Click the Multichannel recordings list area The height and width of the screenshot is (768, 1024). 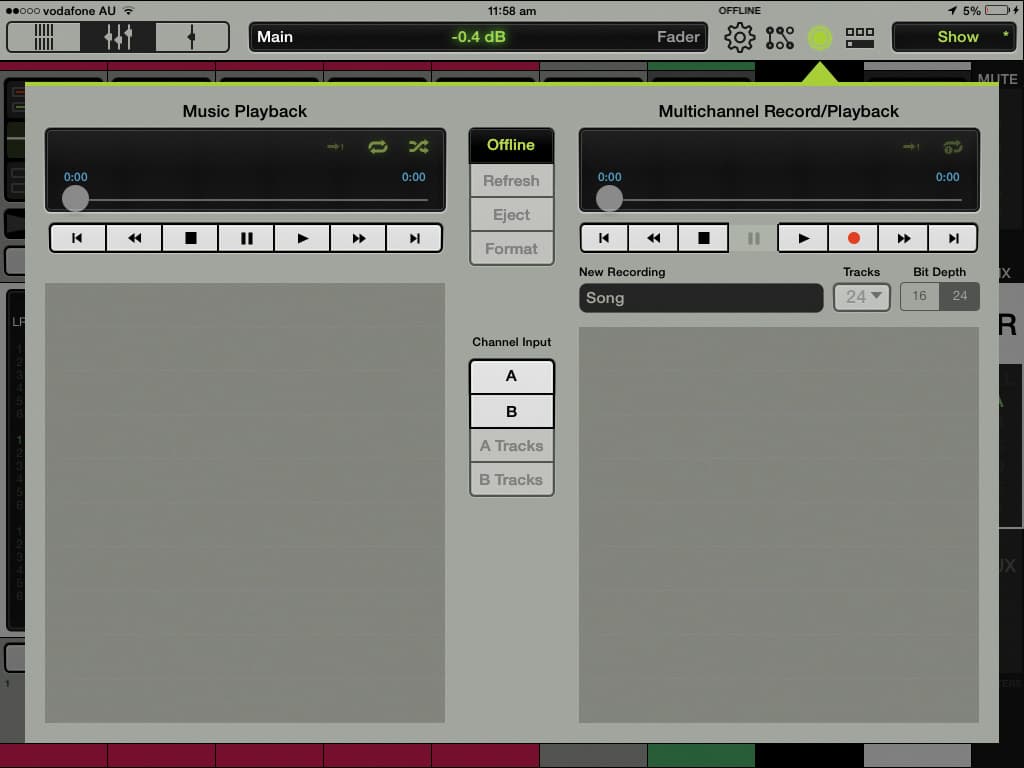point(778,524)
